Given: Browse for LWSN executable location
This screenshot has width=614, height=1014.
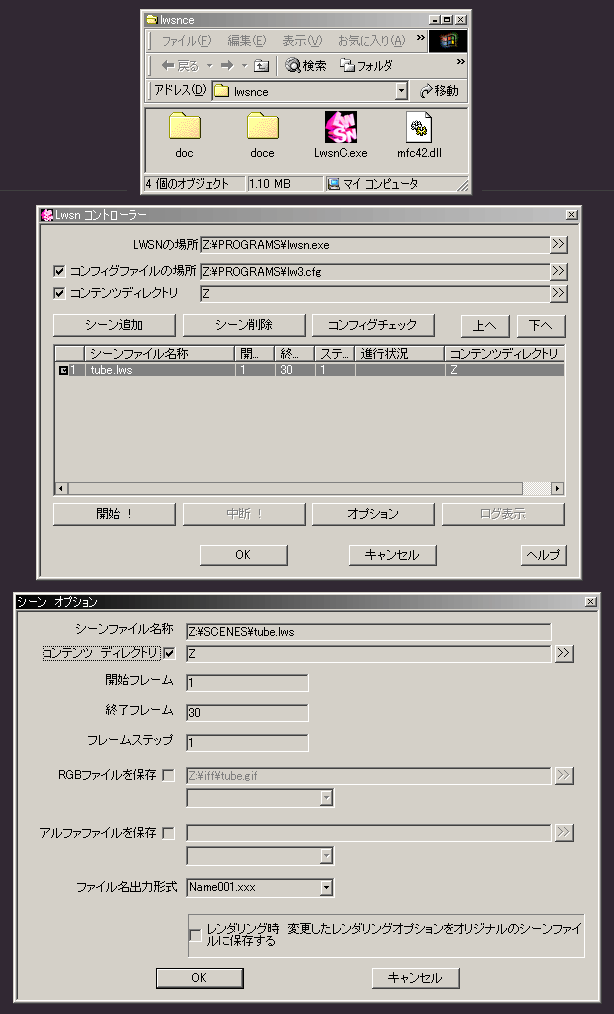Looking at the screenshot, I should (x=558, y=243).
